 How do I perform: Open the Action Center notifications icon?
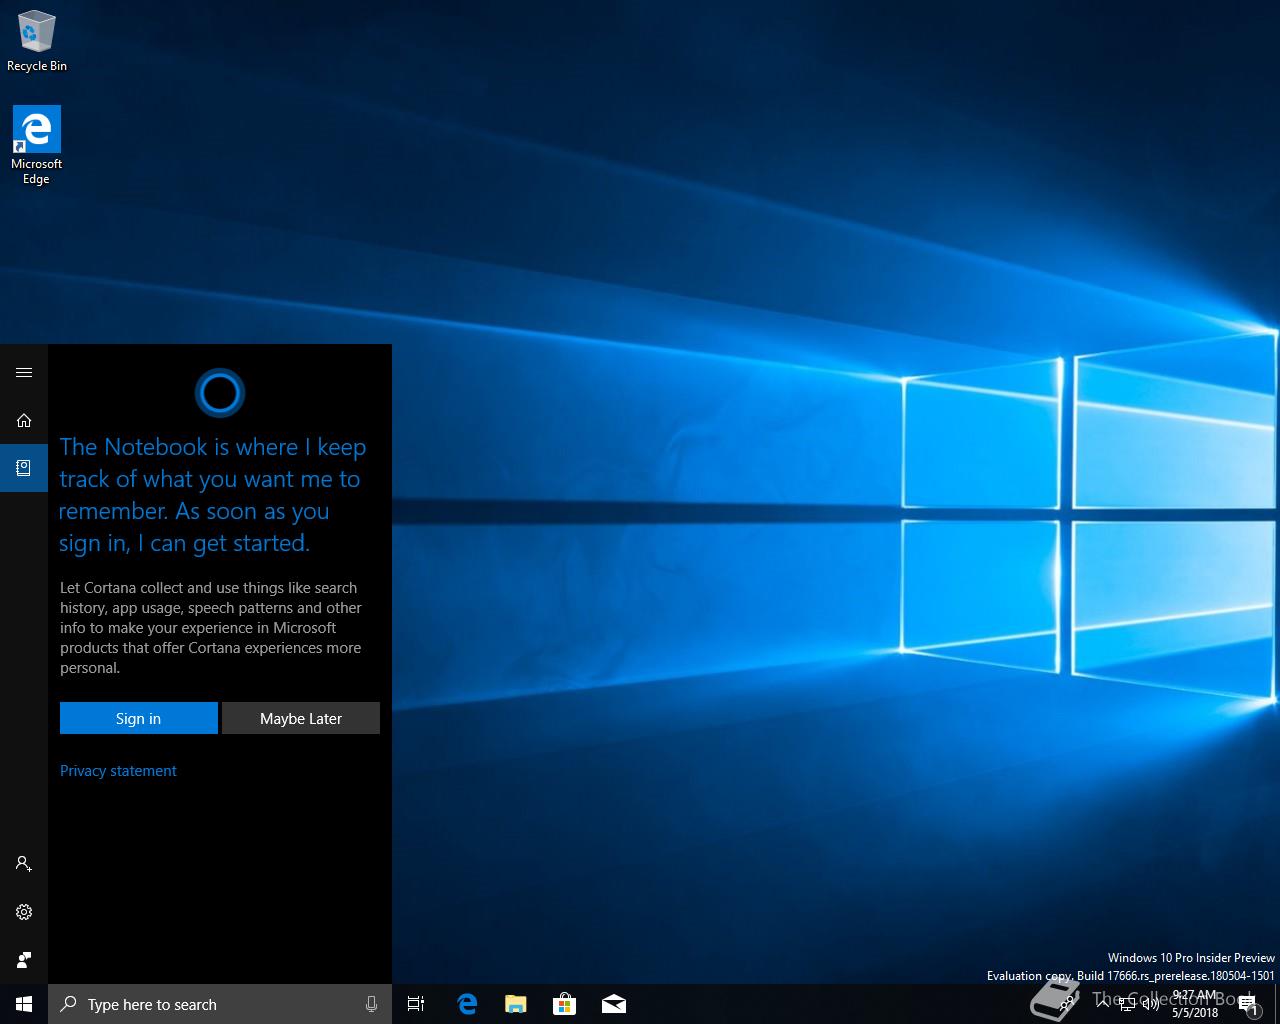click(x=1248, y=1004)
